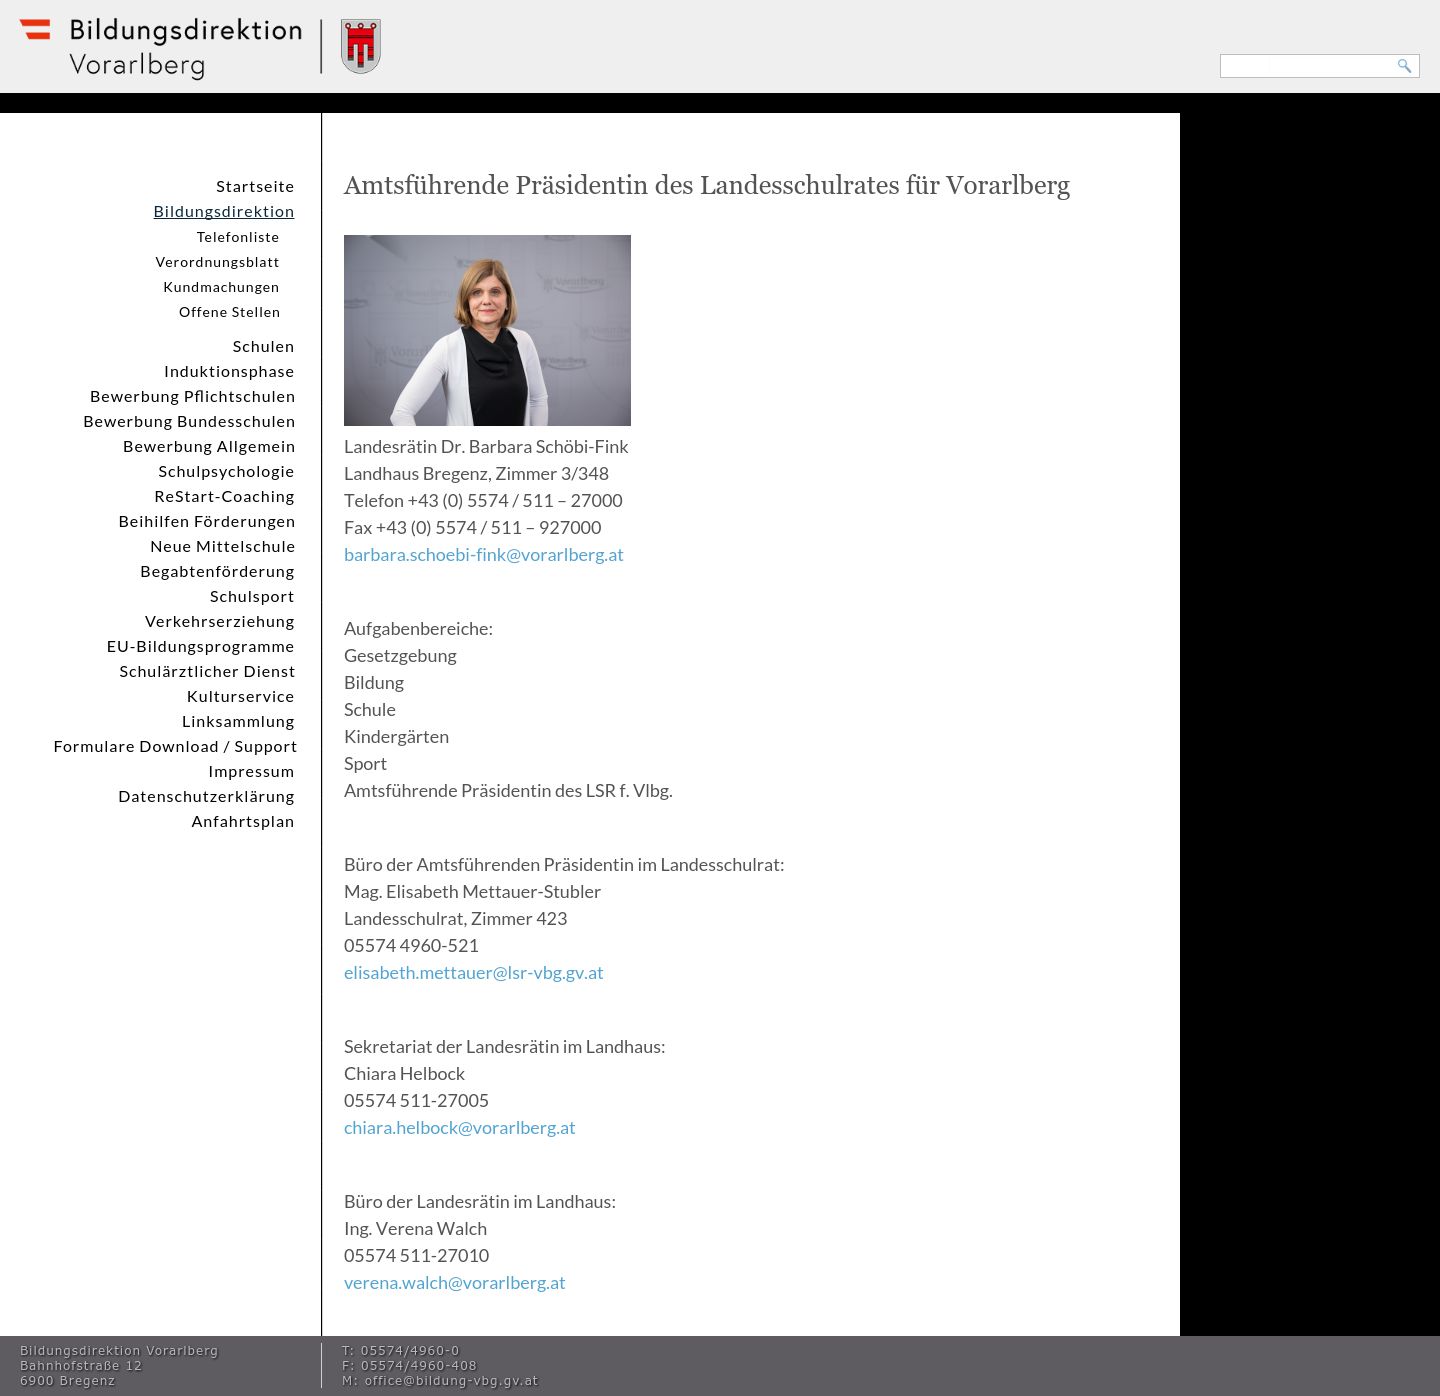Open the Datenschutzerklärung page
Viewport: 1440px width, 1396px height.
(x=206, y=796)
